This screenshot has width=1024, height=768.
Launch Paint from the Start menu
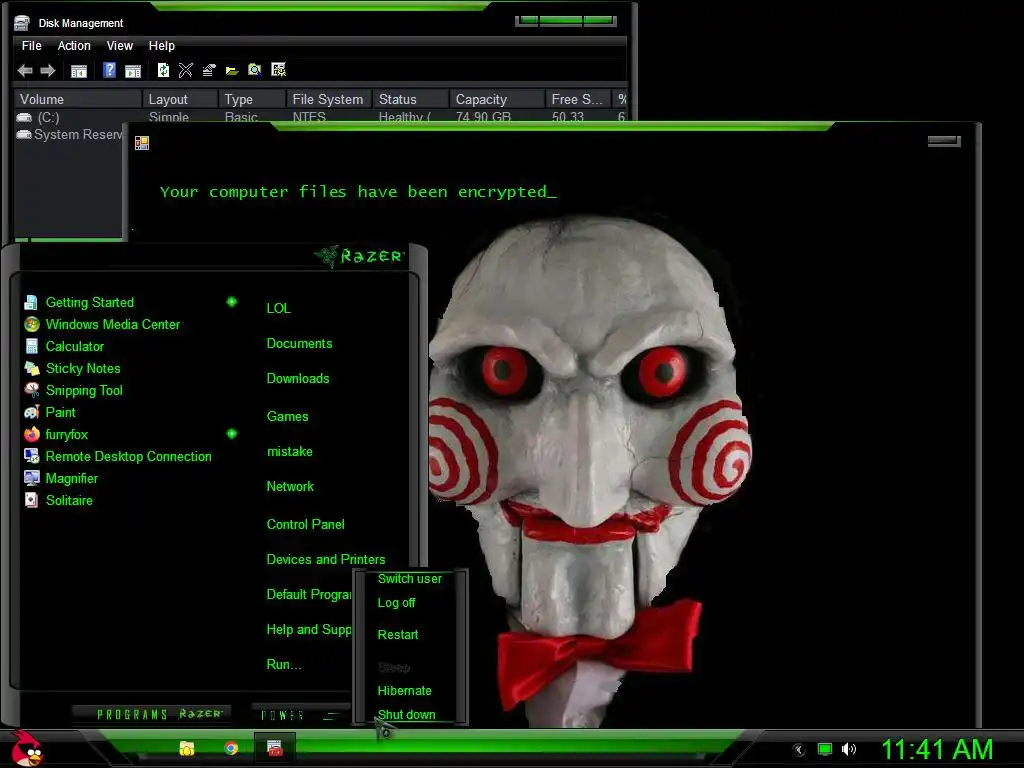[x=60, y=413]
